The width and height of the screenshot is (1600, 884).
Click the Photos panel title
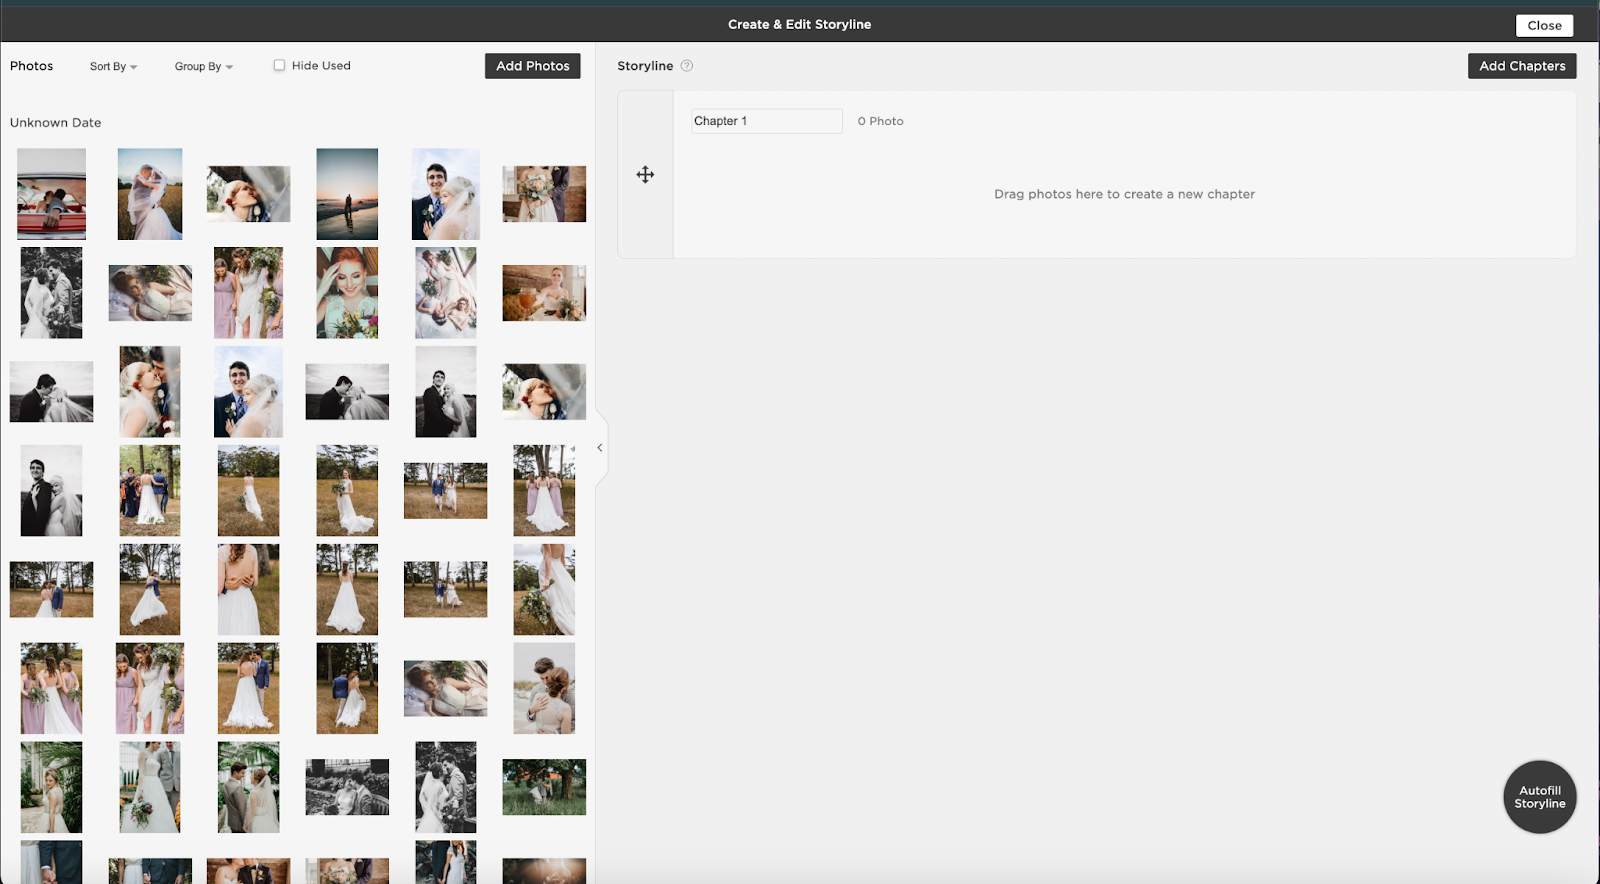tap(32, 66)
